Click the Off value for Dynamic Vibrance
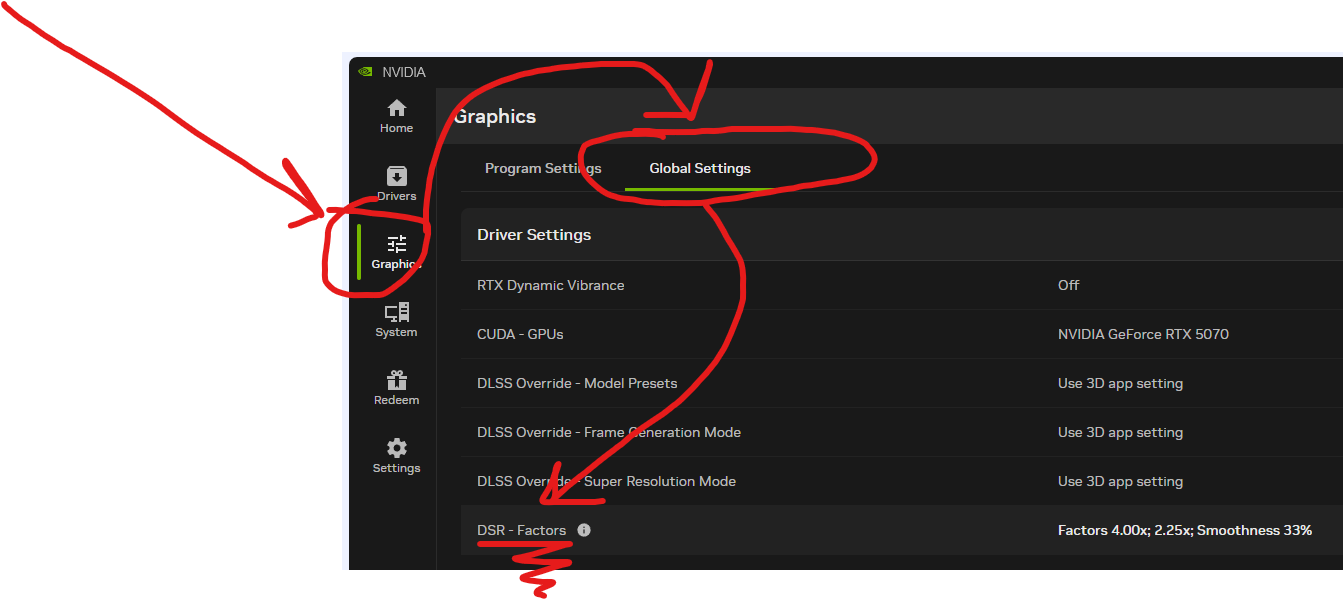Screen dimensions: 1343x599 (1068, 285)
